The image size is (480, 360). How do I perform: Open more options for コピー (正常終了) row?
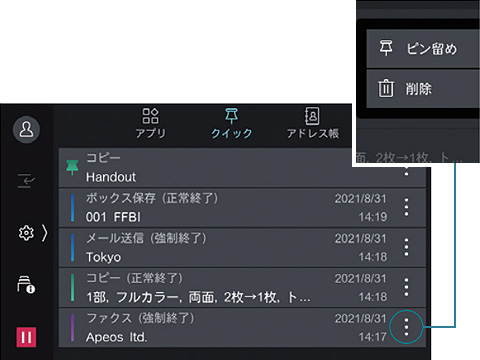tap(406, 287)
